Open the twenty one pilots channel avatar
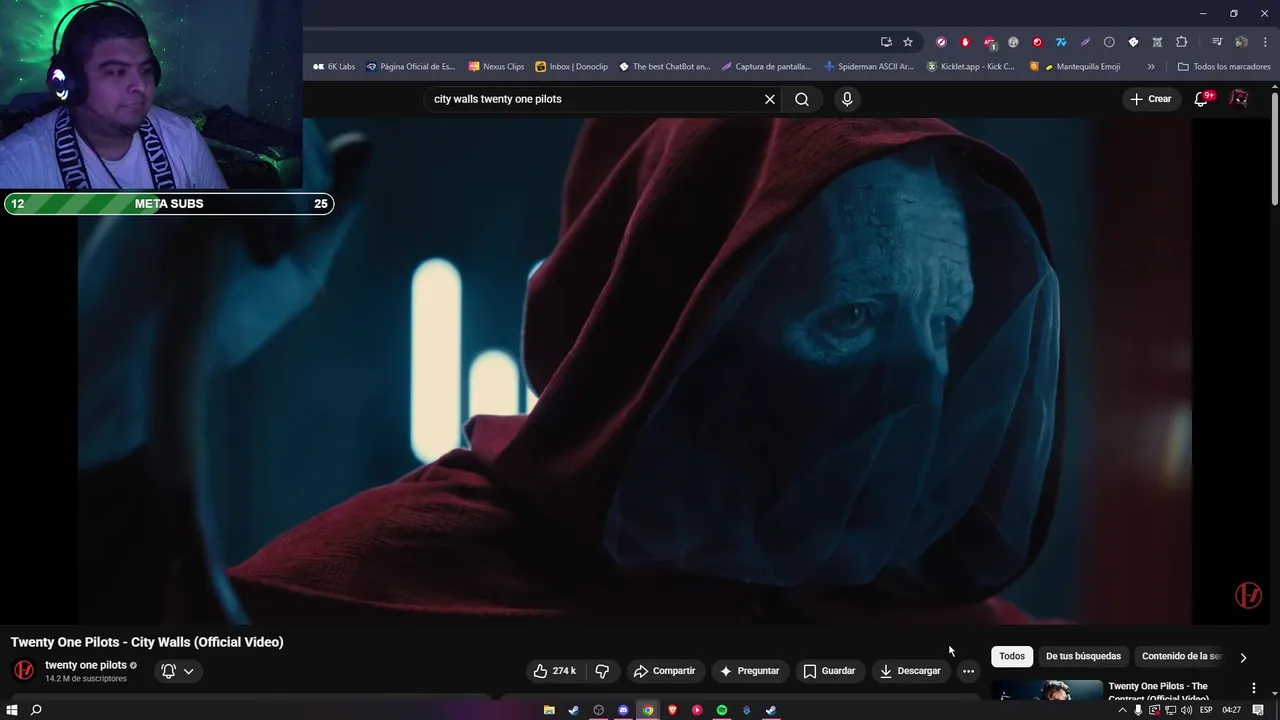The height and width of the screenshot is (720, 1280). 24,670
